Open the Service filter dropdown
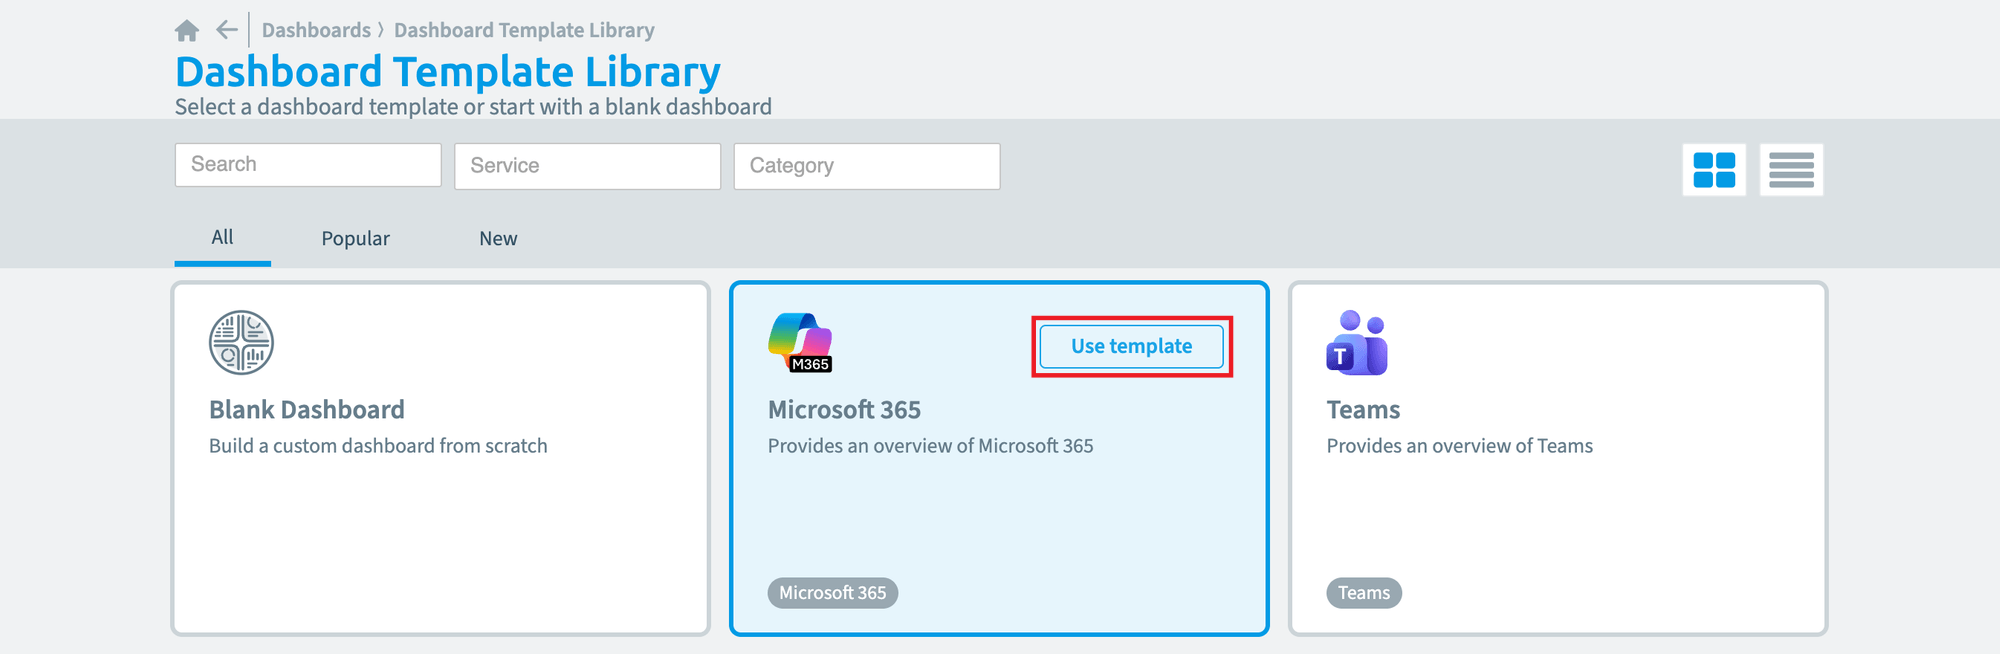This screenshot has width=2000, height=654. [x=588, y=166]
